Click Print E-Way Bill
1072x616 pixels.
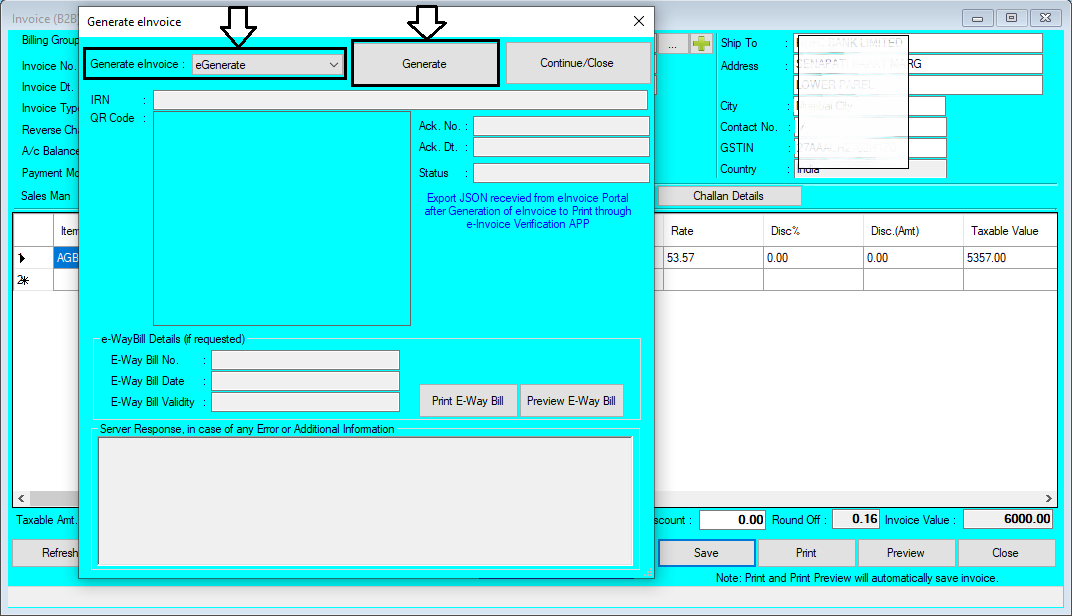point(468,400)
